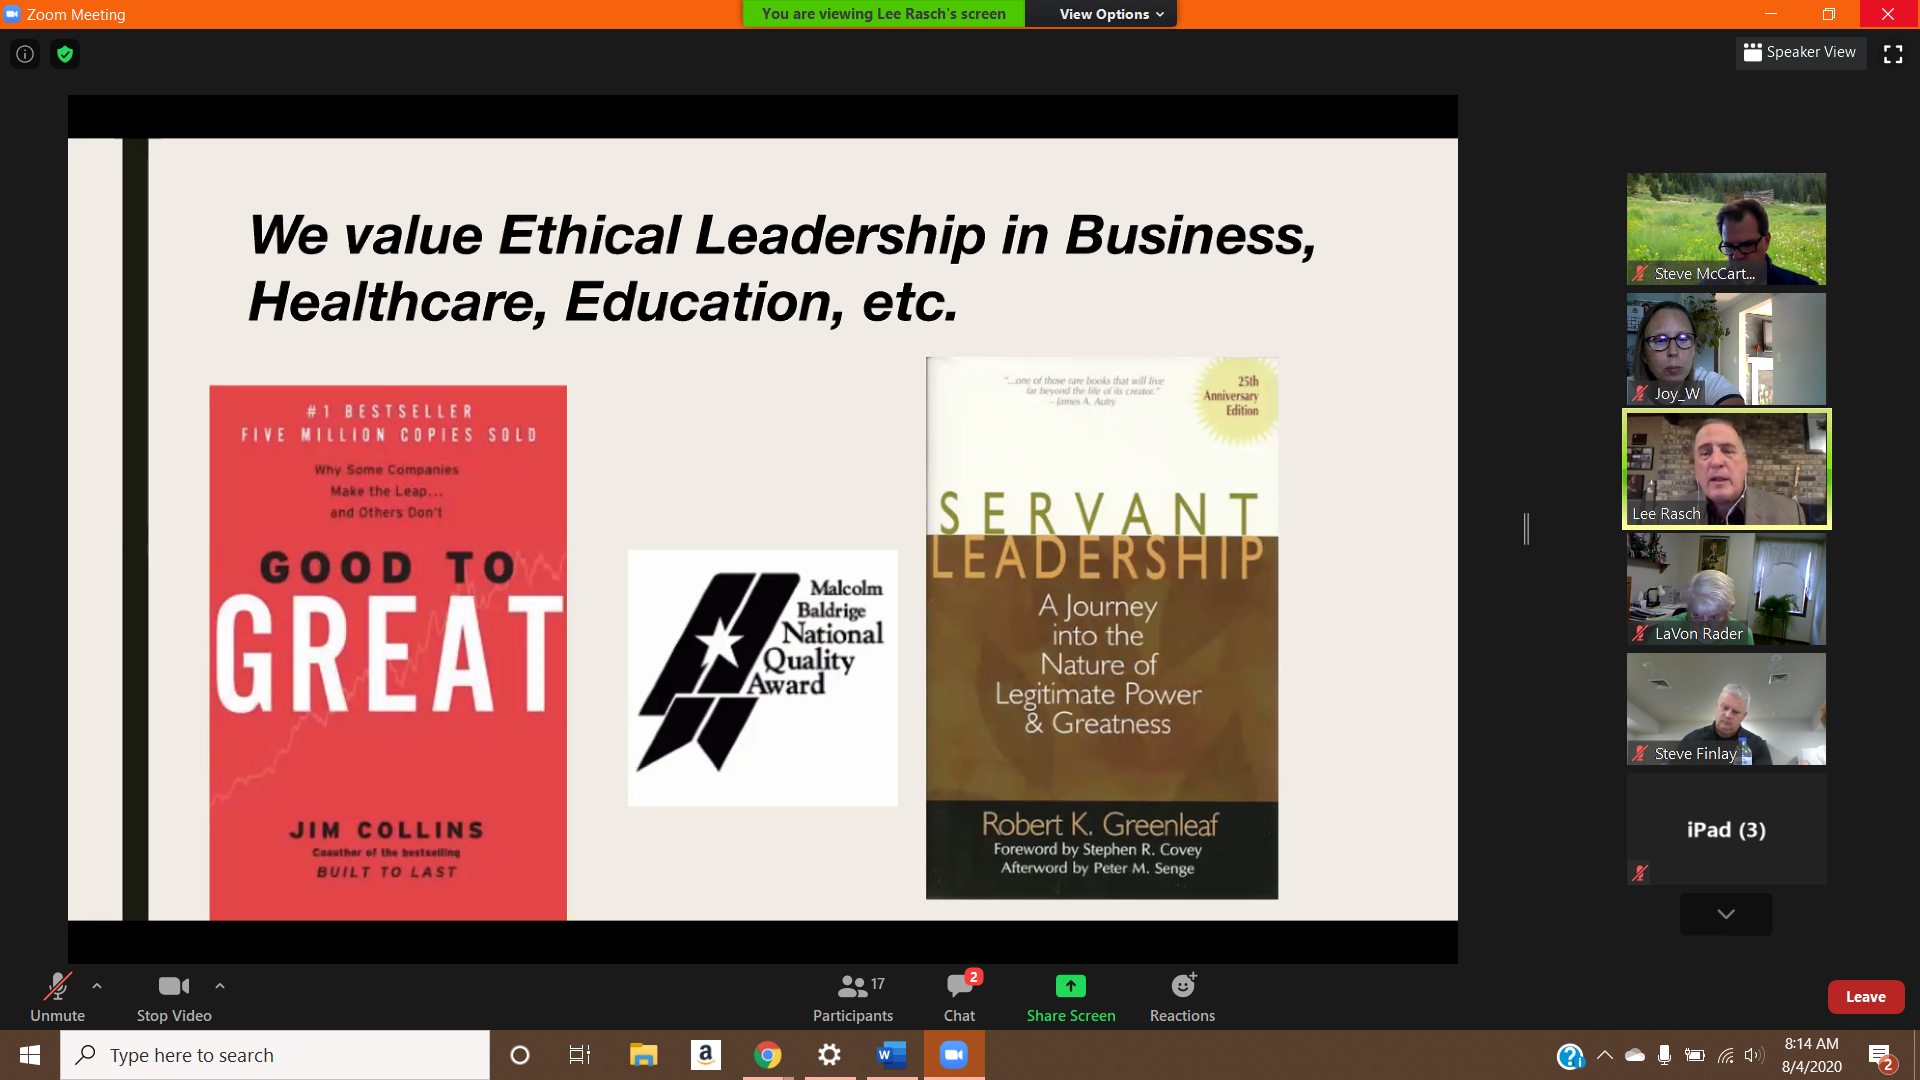Screen dimensions: 1920x1080
Task: Switch to Speaker View
Action: [1800, 52]
